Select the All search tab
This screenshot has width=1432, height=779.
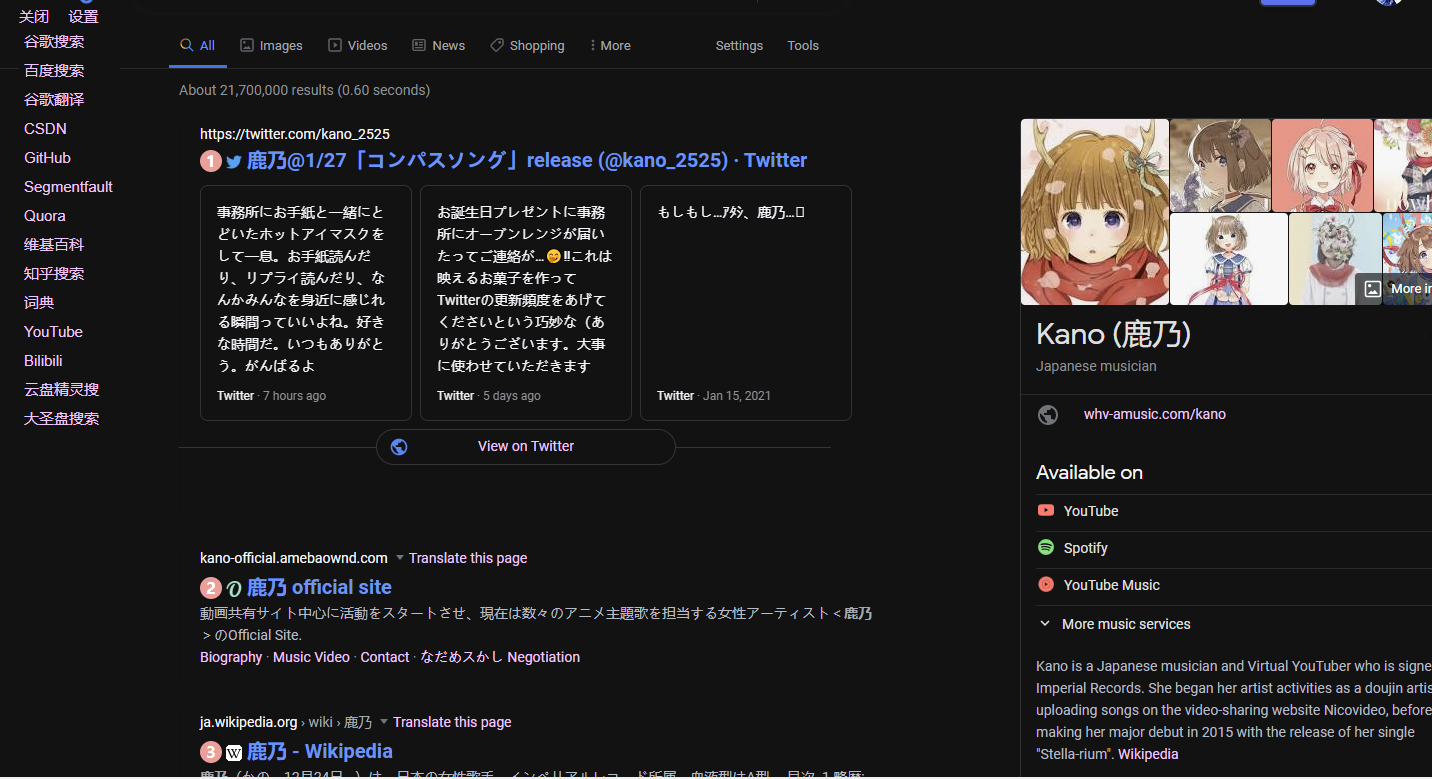(x=197, y=46)
